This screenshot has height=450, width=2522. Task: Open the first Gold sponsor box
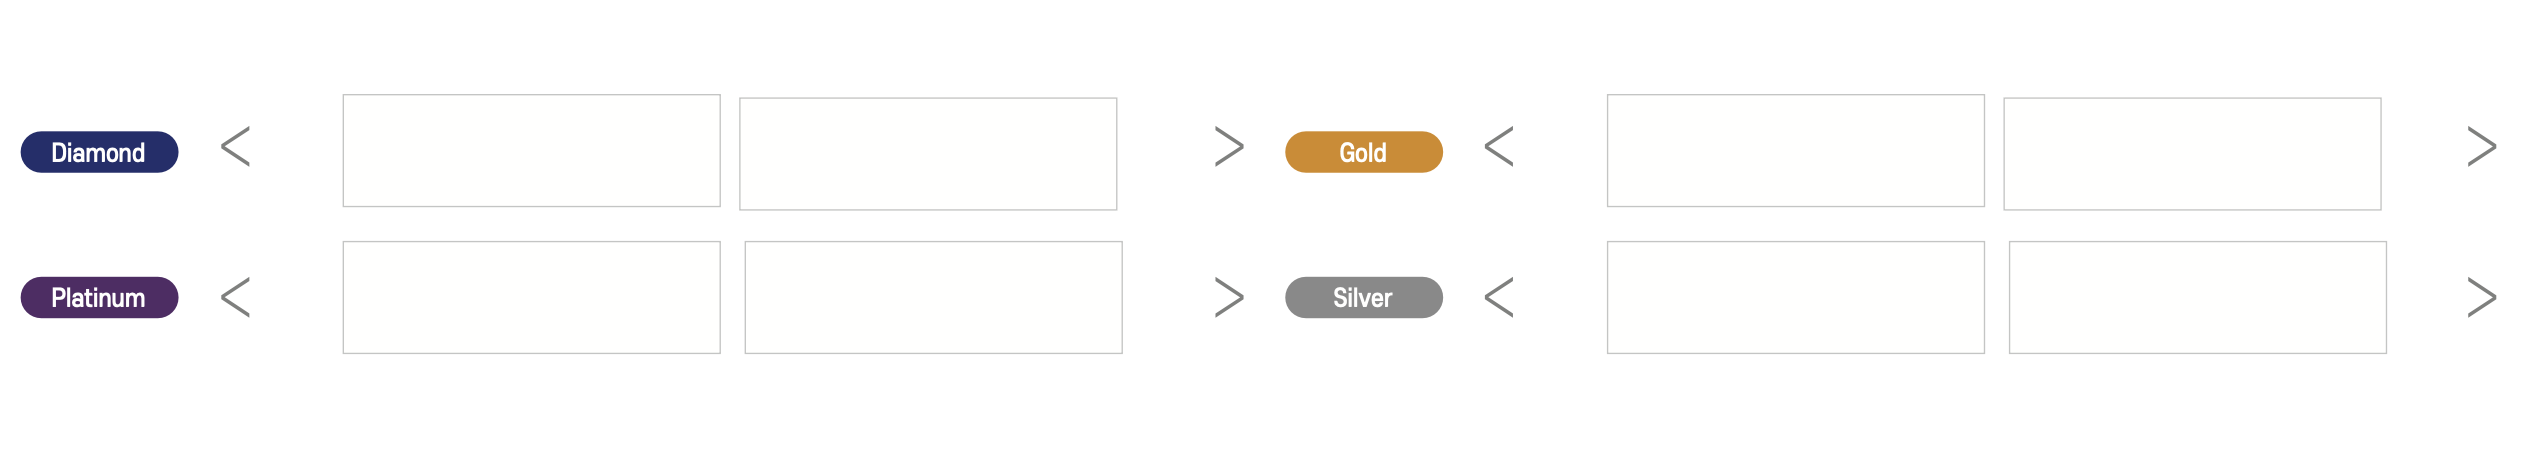[1795, 151]
